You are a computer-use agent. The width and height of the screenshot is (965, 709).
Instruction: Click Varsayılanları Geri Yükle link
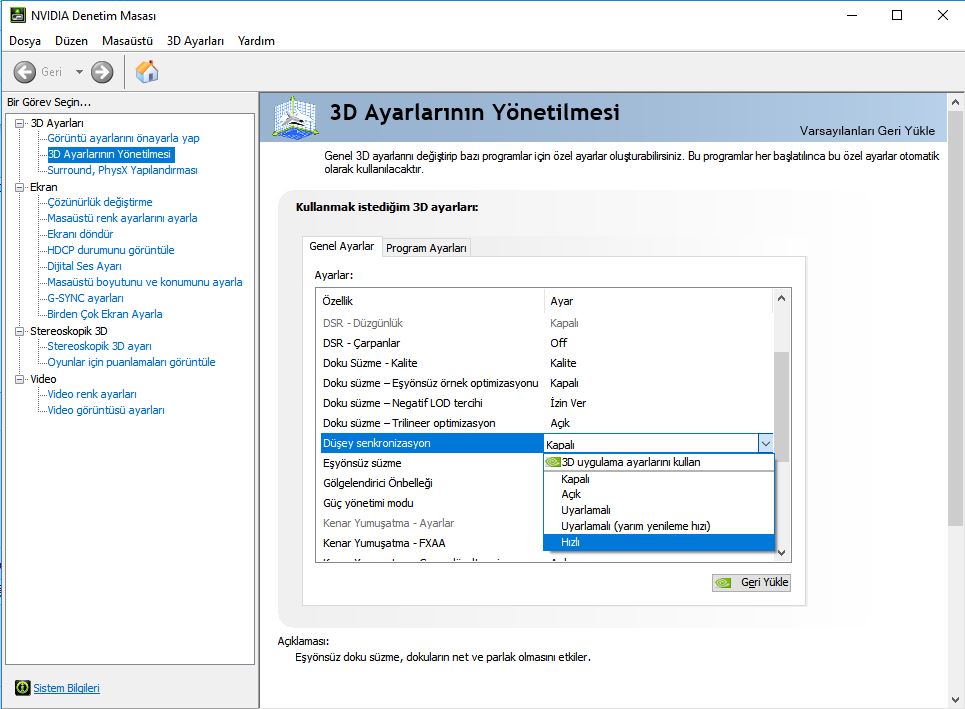(x=867, y=130)
